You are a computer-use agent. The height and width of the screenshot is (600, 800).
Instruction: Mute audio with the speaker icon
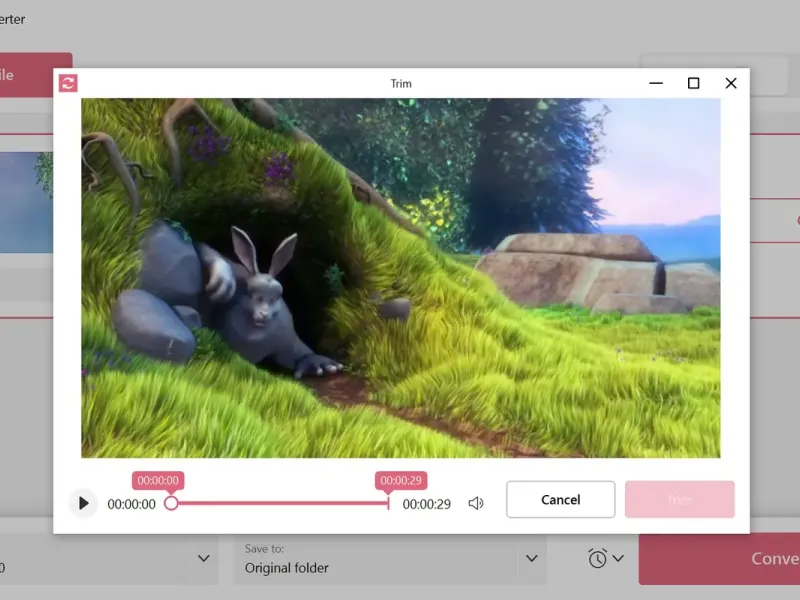click(476, 504)
